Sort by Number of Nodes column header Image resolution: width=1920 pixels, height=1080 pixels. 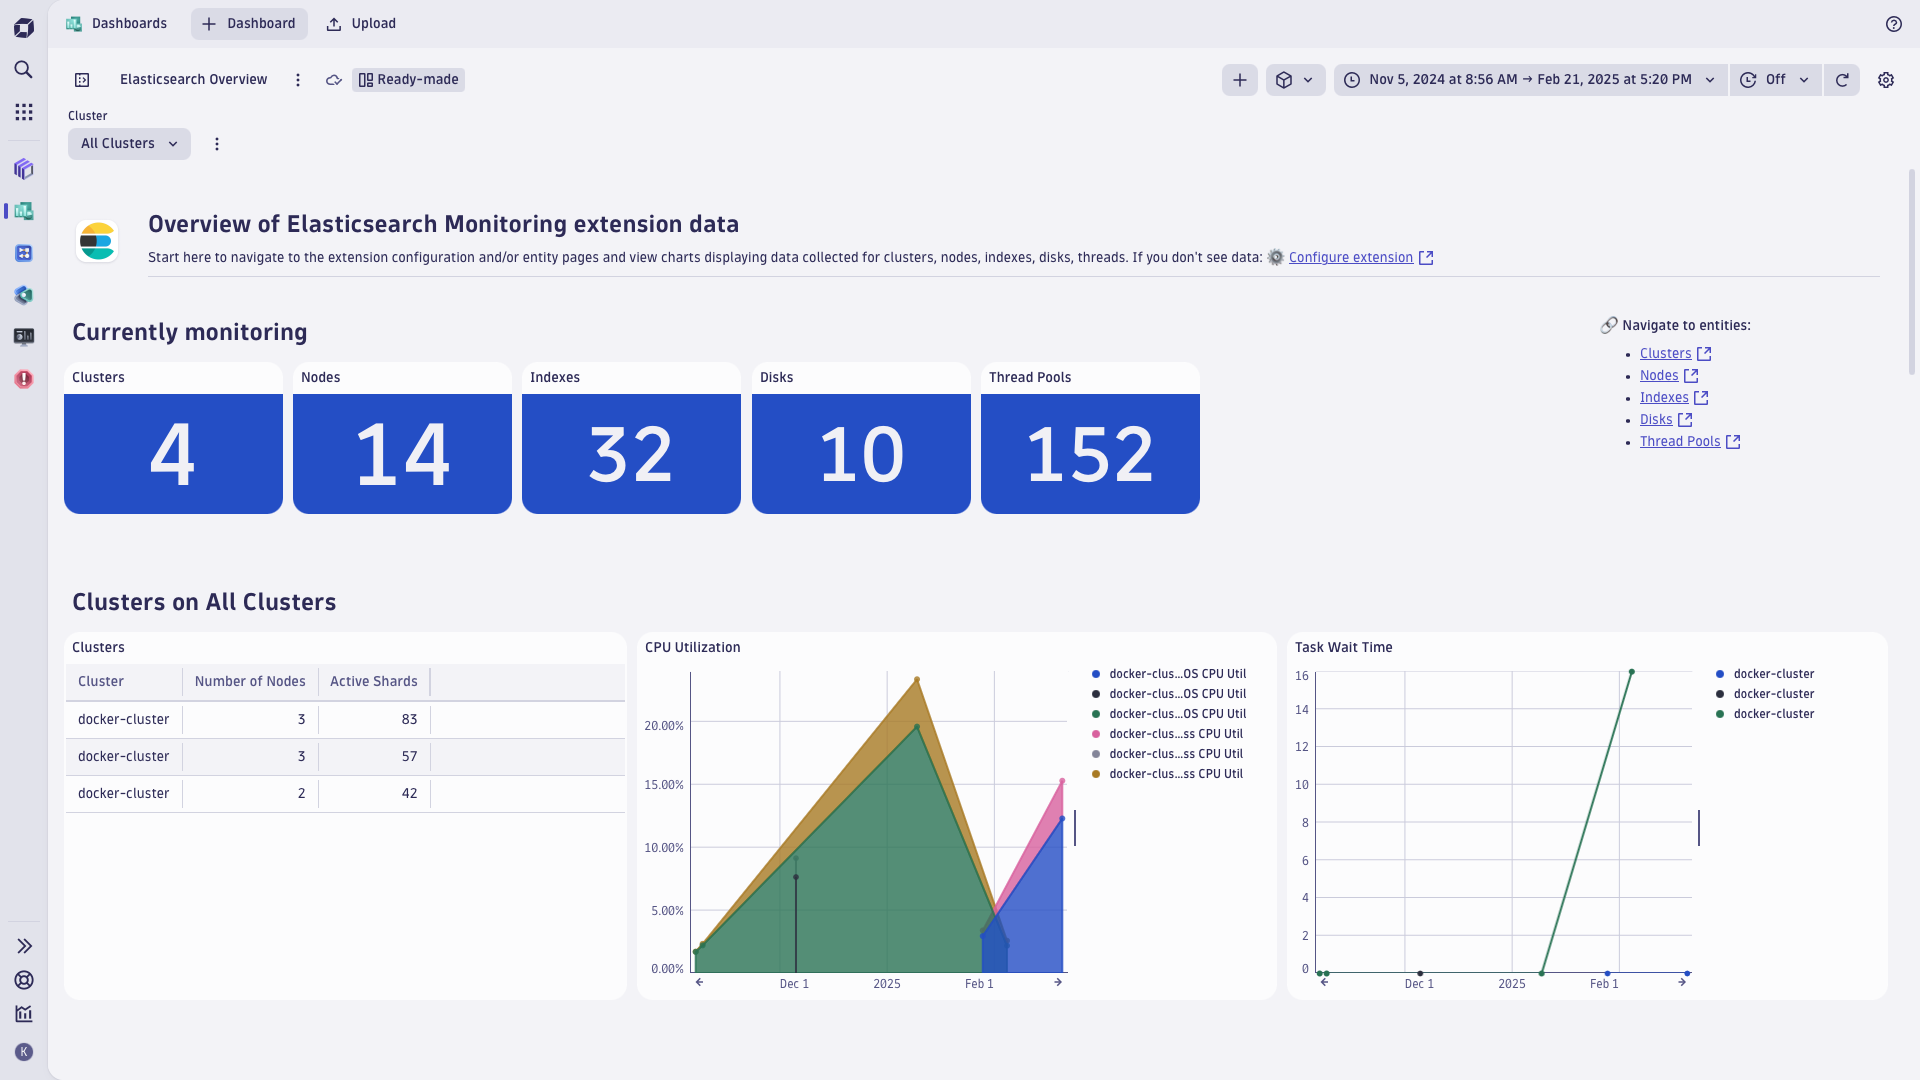point(250,682)
